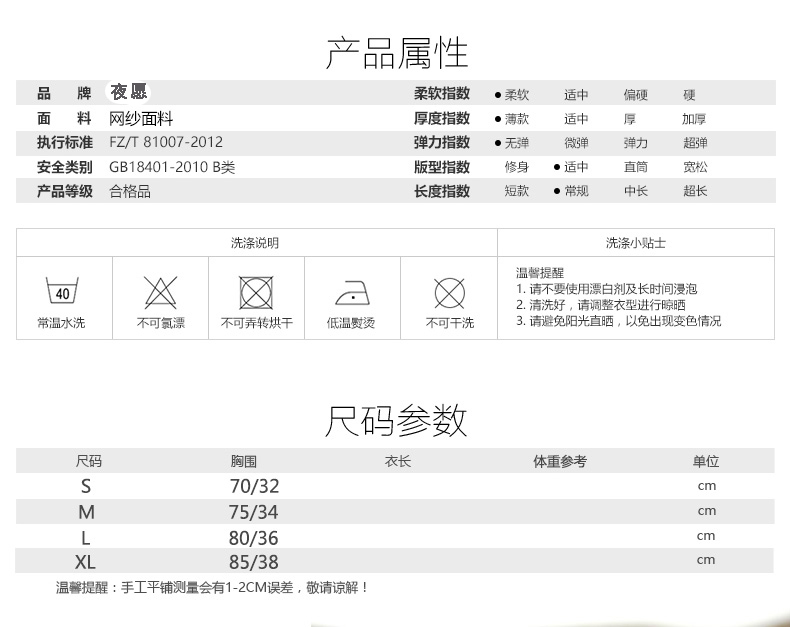
Task: Click the 40-degree water wash icon
Action: [62, 292]
